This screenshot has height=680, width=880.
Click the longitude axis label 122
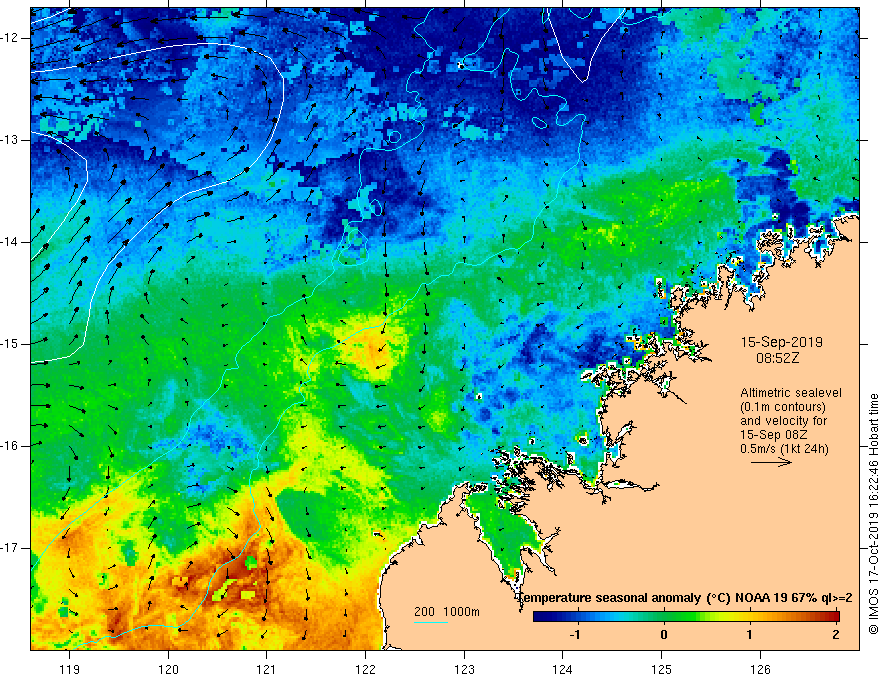pyautogui.click(x=365, y=669)
